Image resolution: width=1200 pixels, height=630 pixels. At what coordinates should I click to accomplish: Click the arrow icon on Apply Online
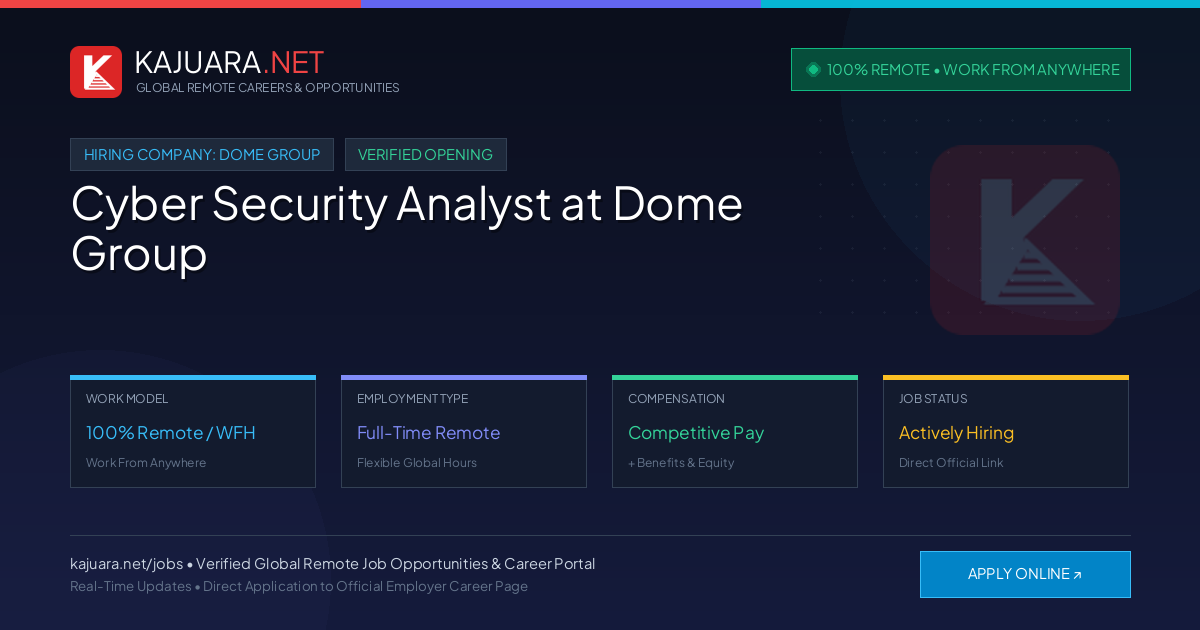pos(1077,575)
